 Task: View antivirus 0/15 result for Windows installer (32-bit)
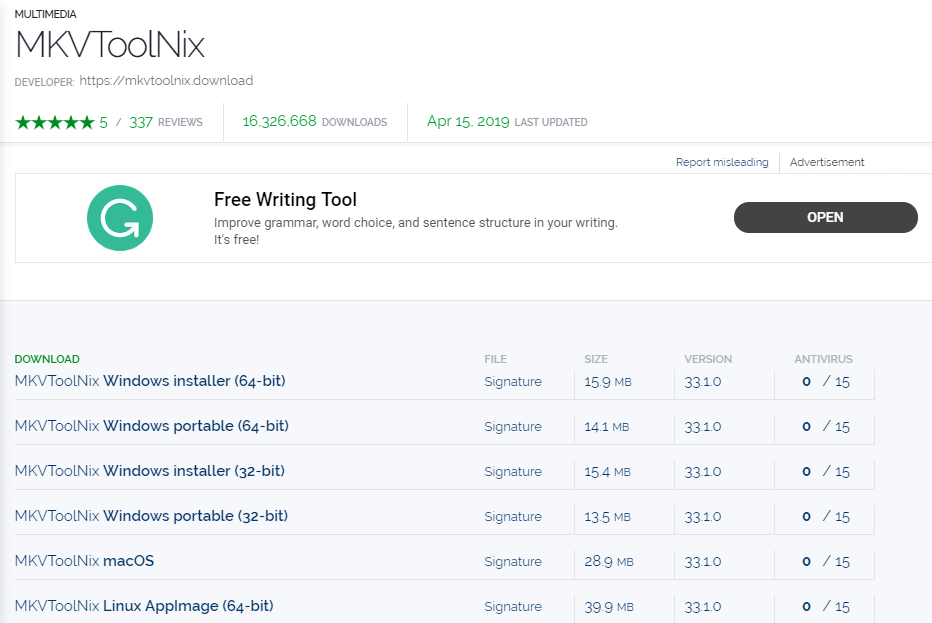pos(826,472)
